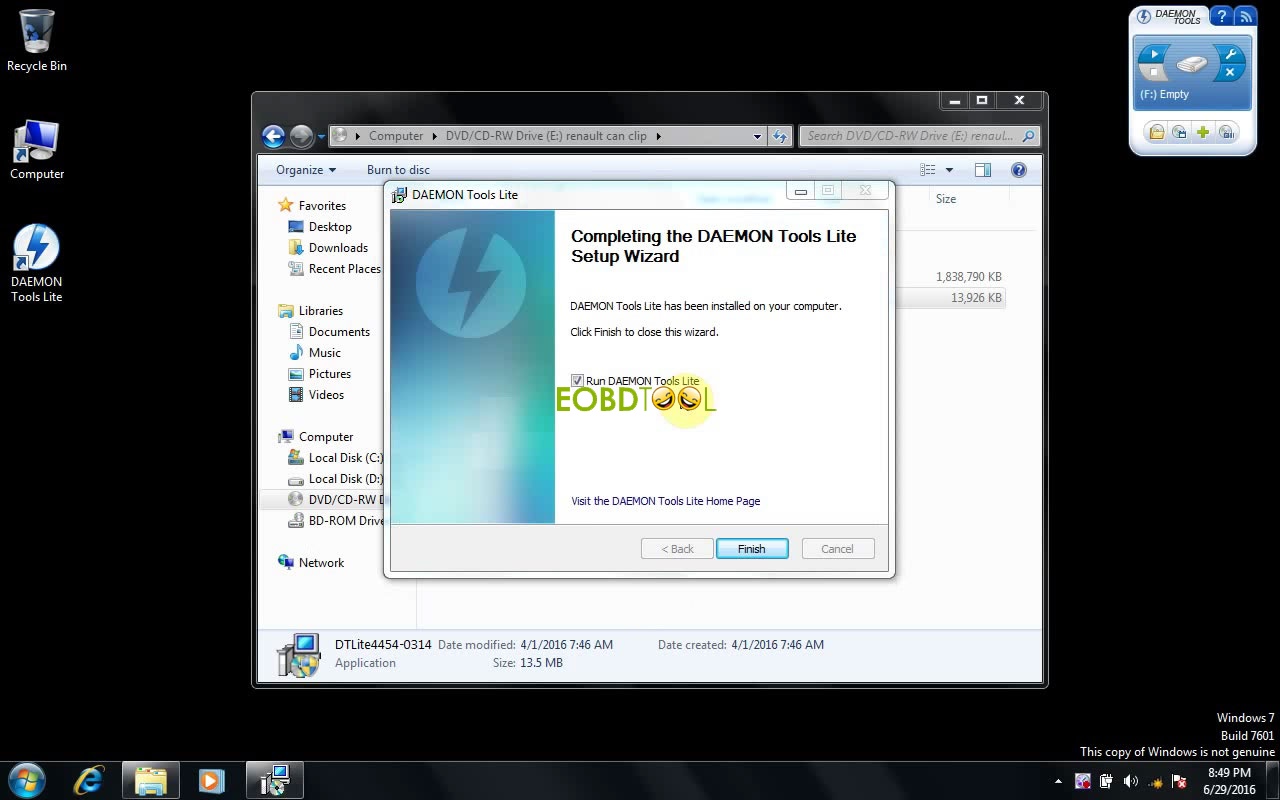The height and width of the screenshot is (800, 1280).
Task: Click Computer in the address bar breadcrumb
Action: [396, 136]
